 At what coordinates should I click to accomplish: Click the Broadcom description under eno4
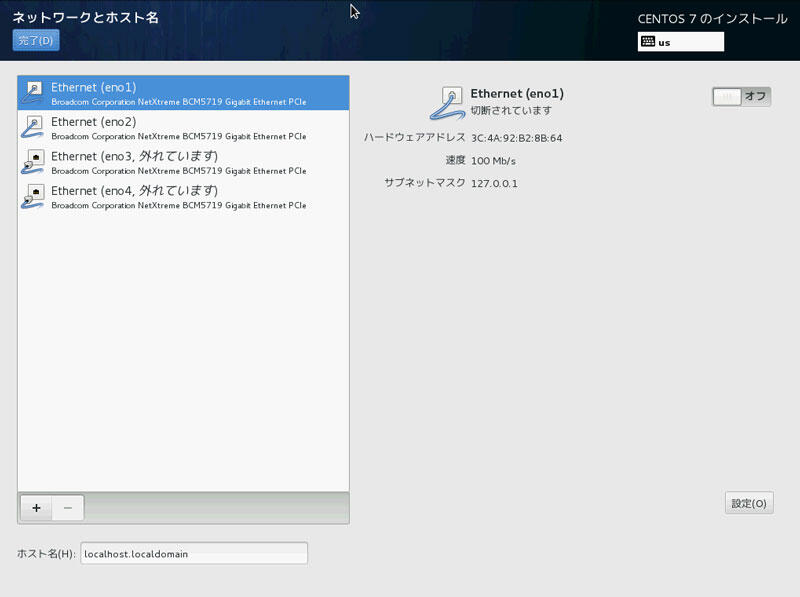179,205
